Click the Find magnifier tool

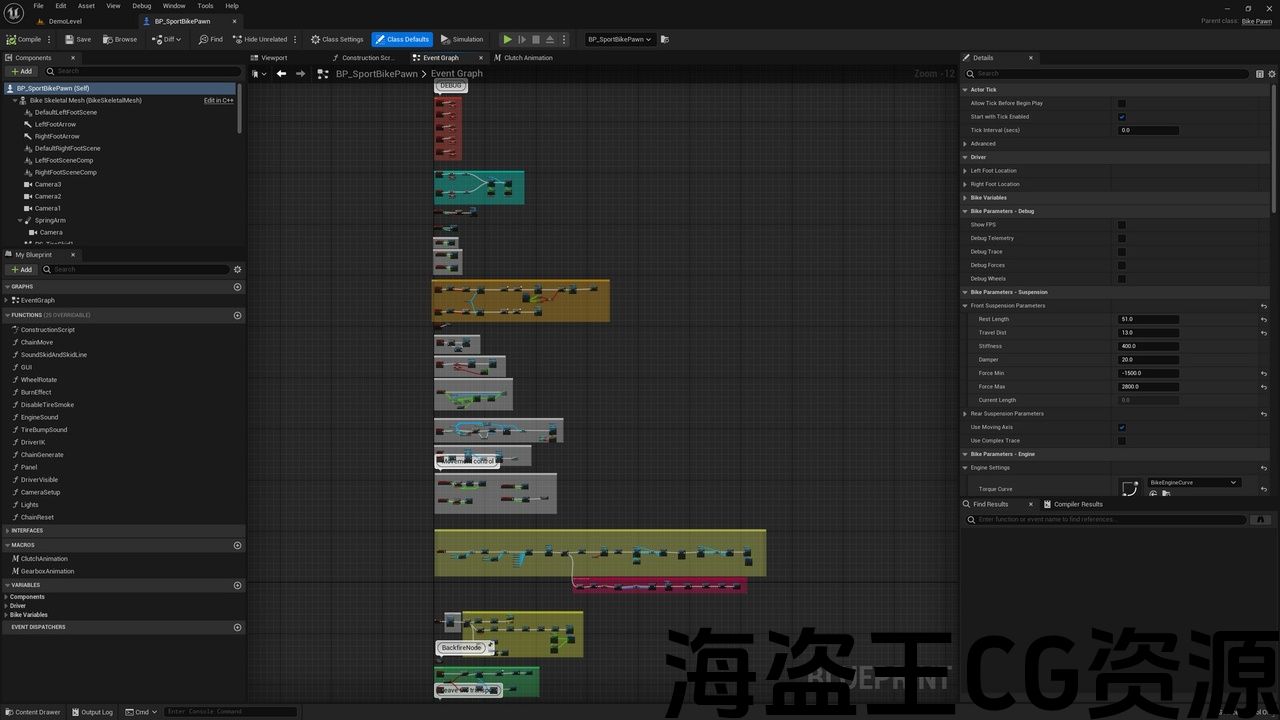tap(211, 40)
